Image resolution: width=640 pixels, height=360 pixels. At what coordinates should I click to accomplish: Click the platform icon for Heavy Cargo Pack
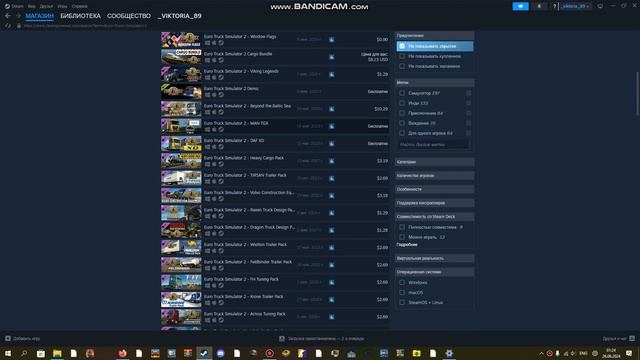click(331, 161)
